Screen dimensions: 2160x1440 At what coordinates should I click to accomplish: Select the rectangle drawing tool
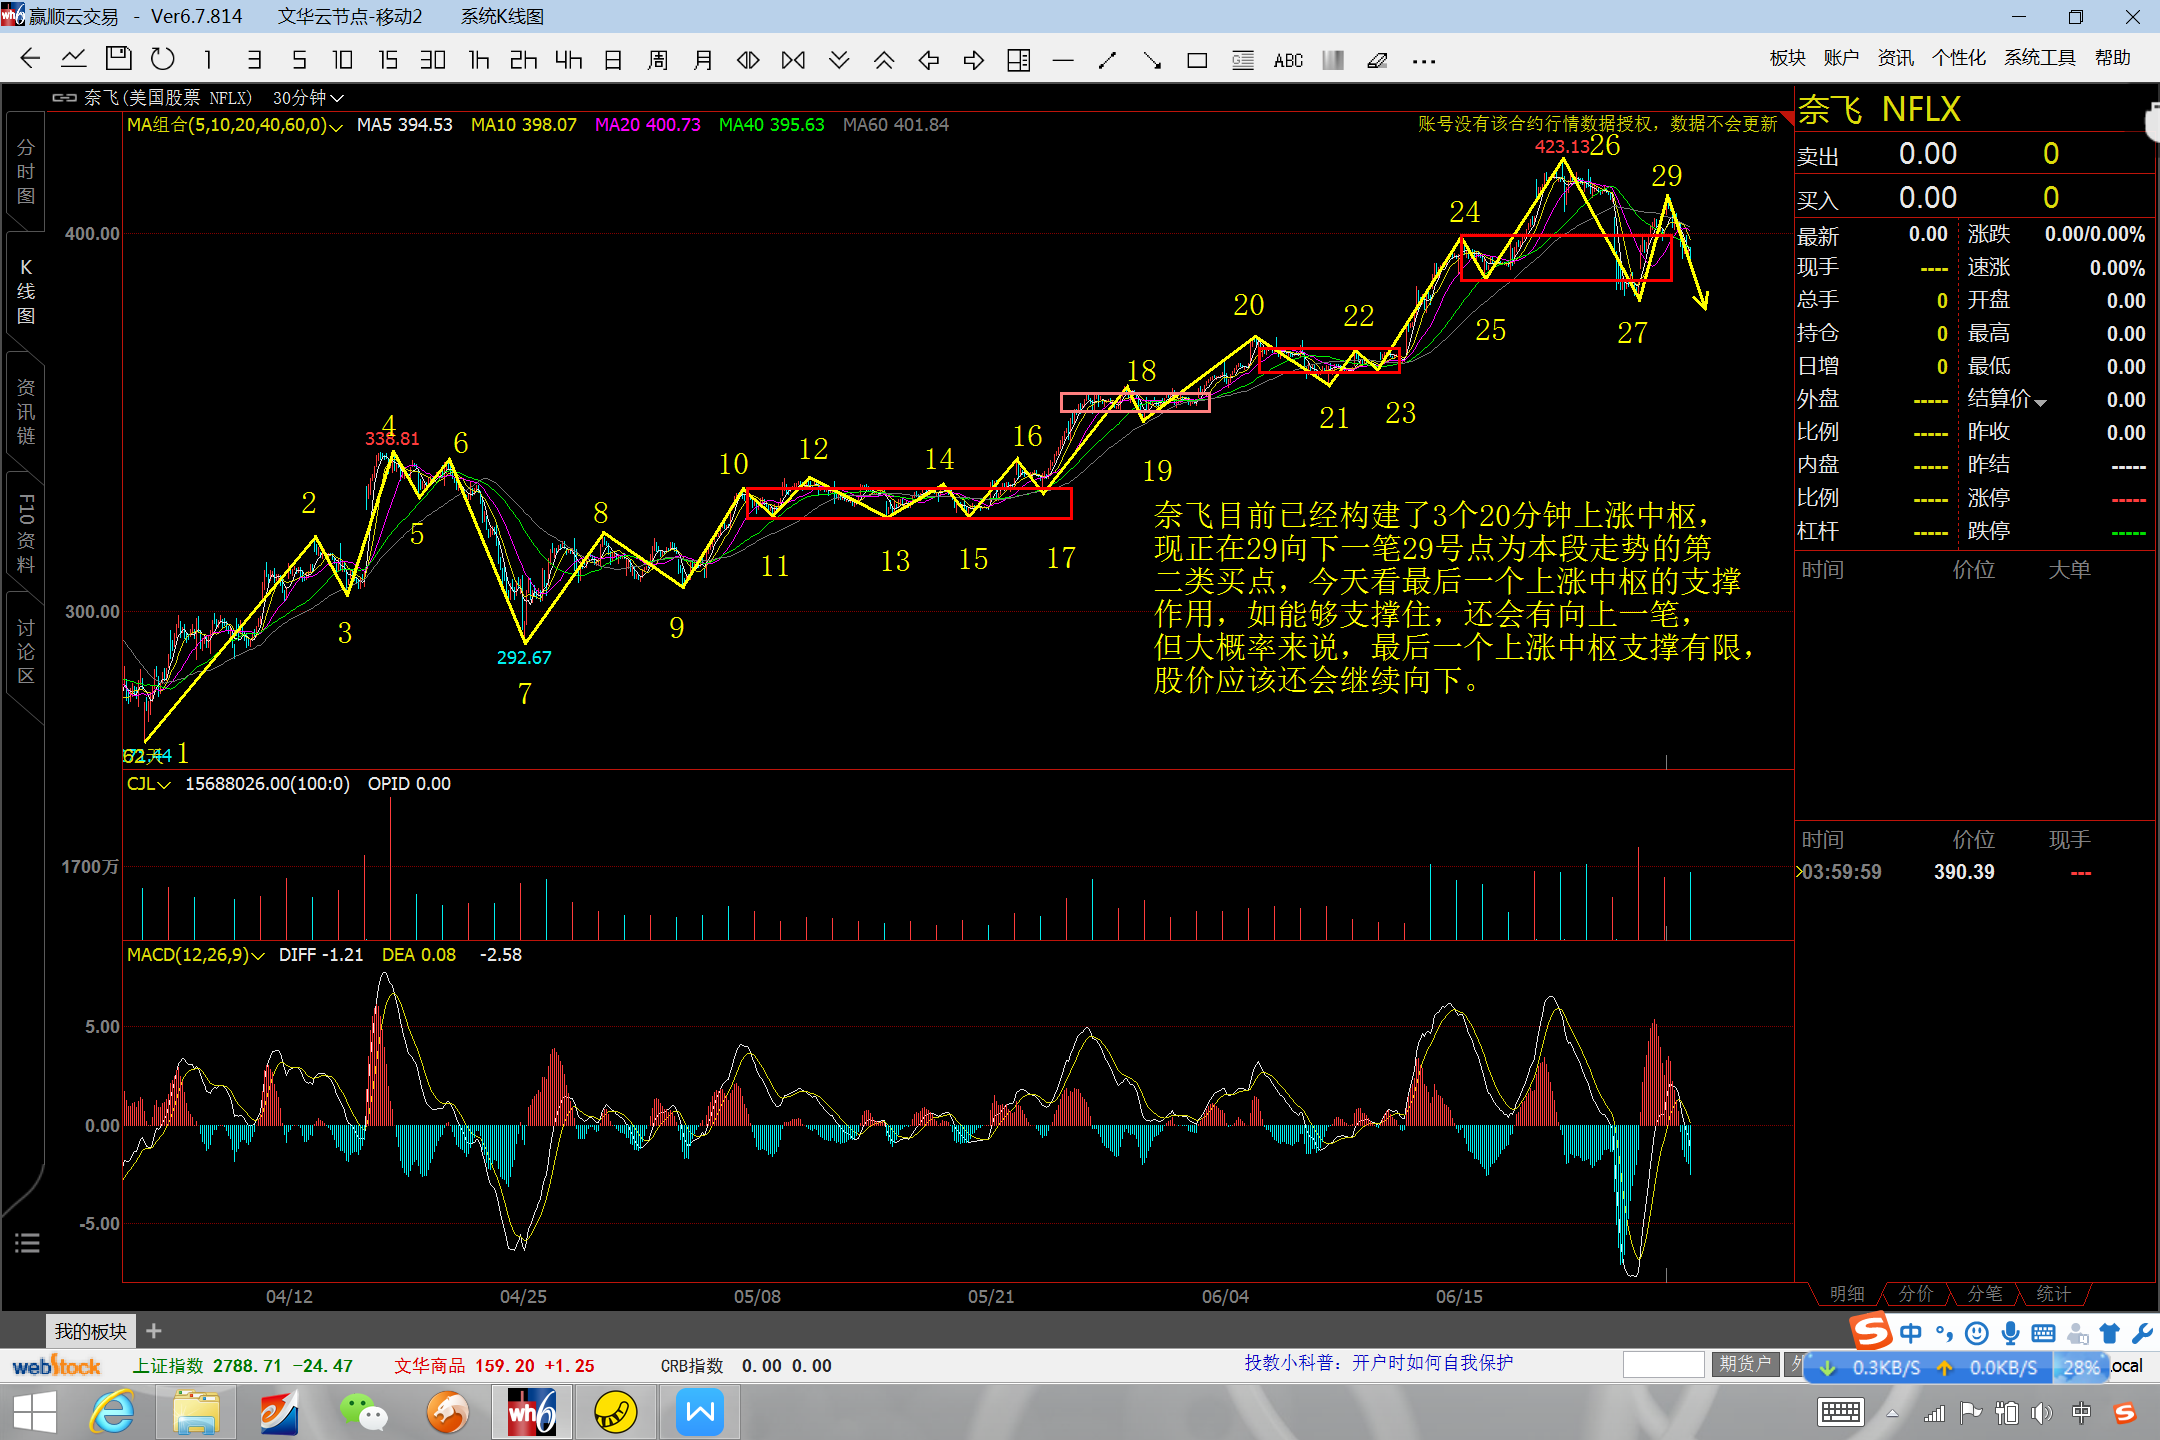click(1196, 61)
